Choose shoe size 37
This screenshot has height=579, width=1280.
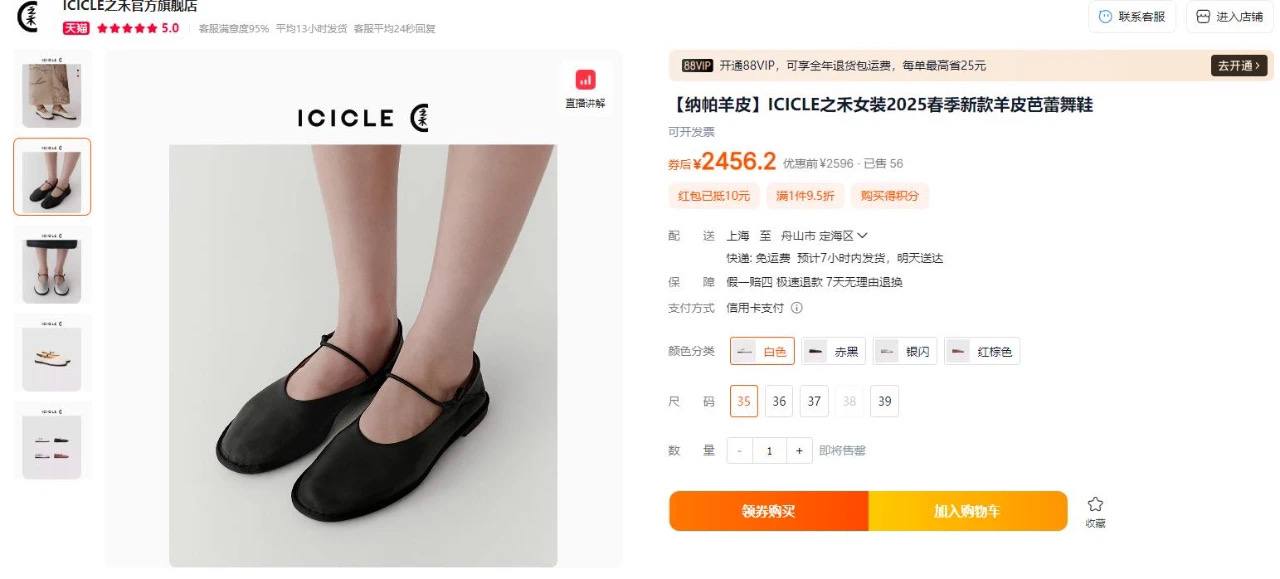coord(814,401)
